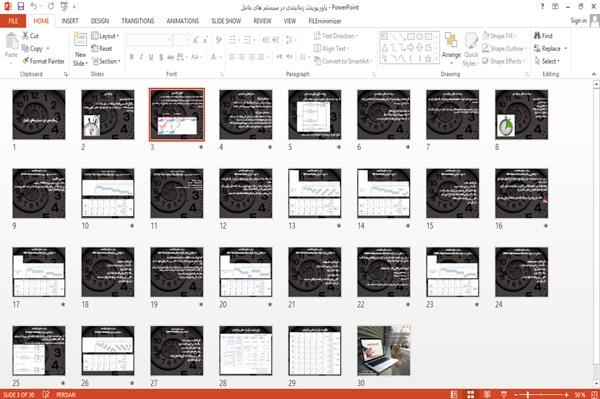
Task: Open the Section dropdown menu
Action: click(x=106, y=61)
